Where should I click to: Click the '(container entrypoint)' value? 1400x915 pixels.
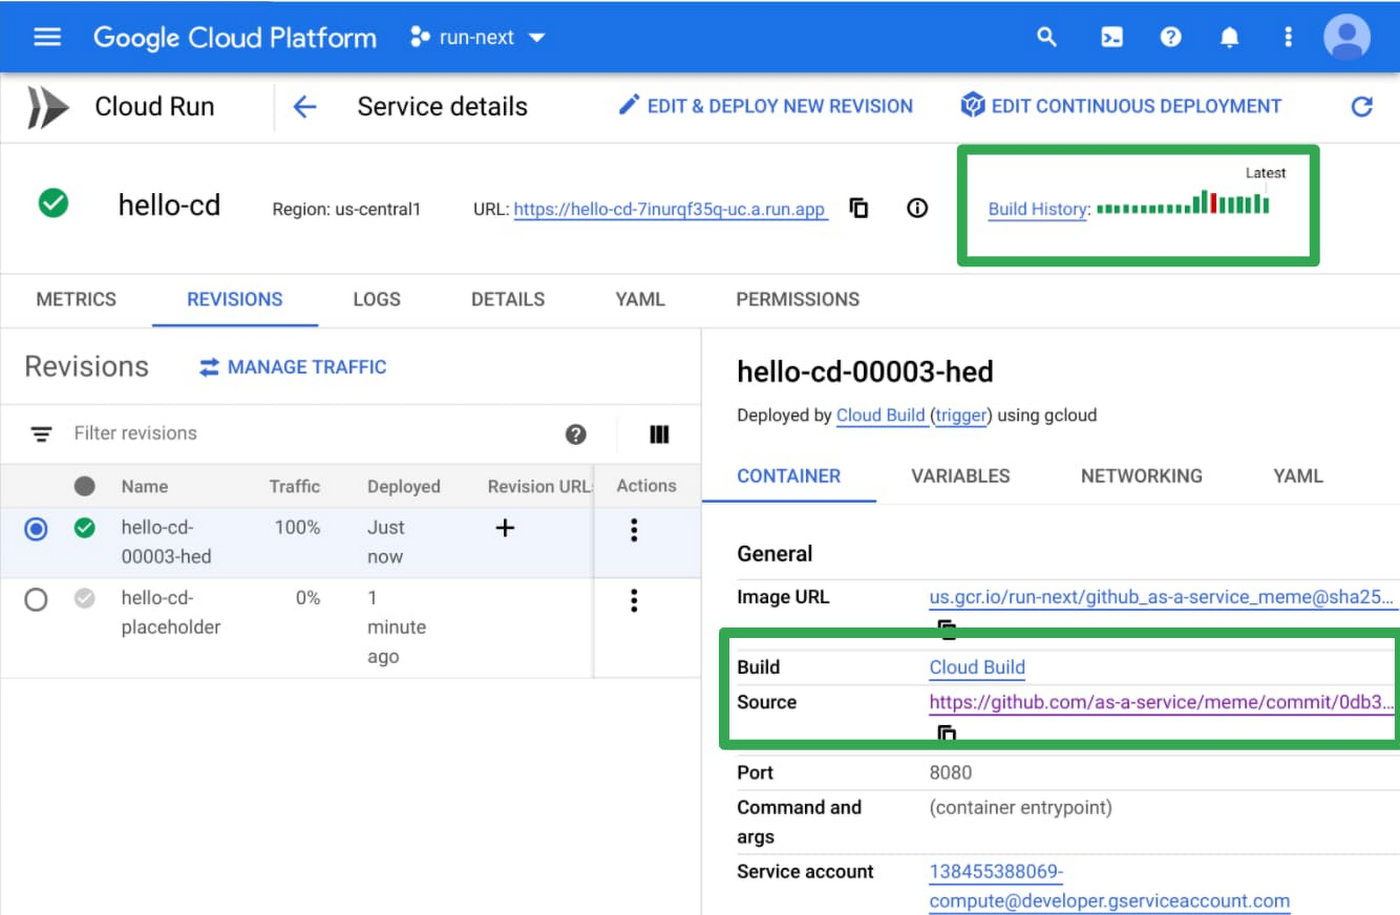[1020, 807]
